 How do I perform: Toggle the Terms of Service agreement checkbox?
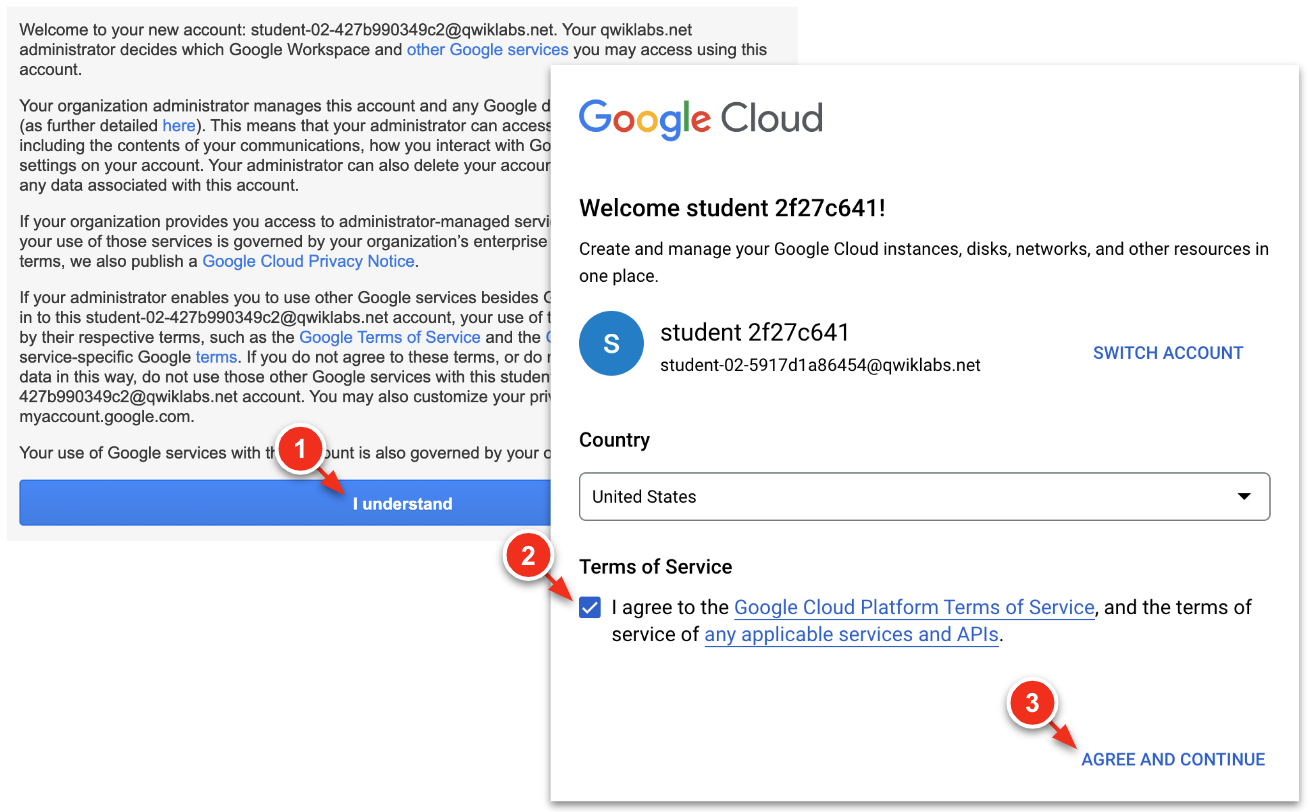[x=590, y=607]
